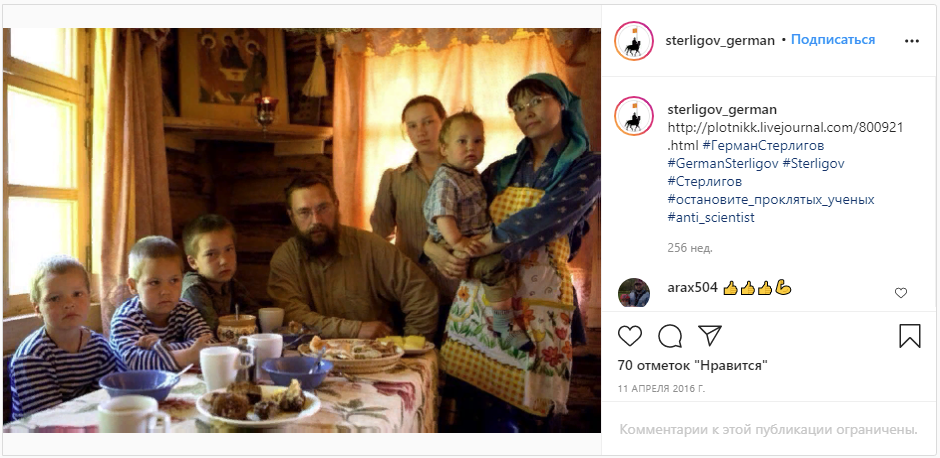View the 70 отметок "Нравится" likes list

click(692, 366)
